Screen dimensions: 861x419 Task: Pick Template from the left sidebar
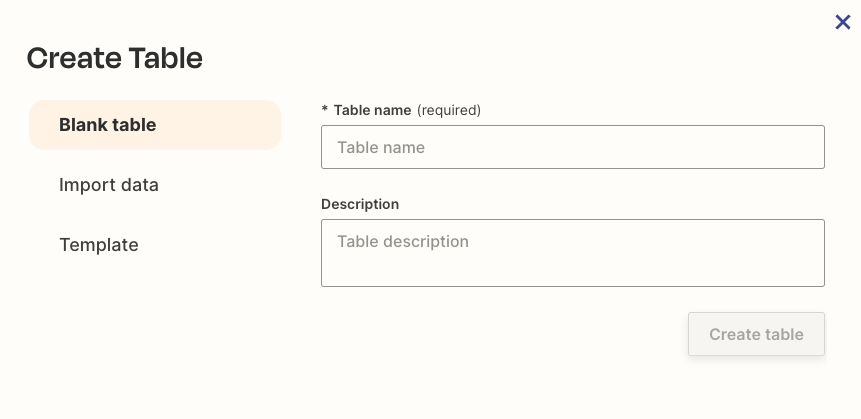[x=99, y=245]
